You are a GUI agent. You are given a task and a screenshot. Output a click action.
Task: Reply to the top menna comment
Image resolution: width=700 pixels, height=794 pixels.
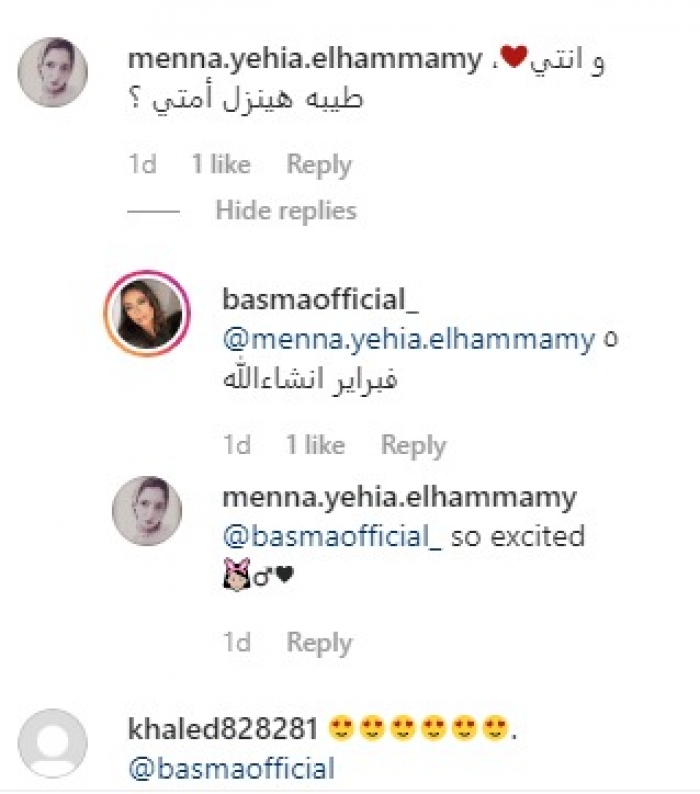tap(319, 165)
